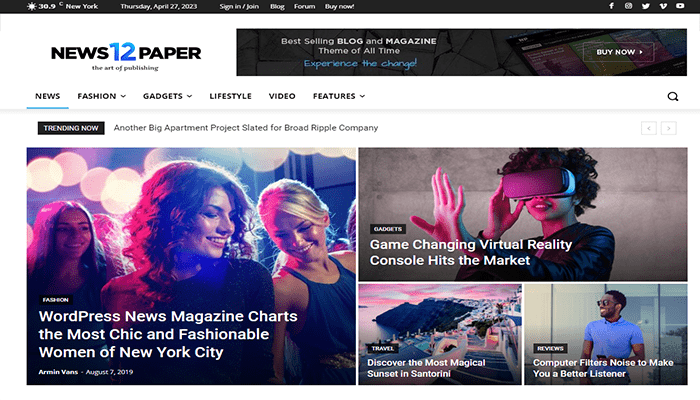
Task: Show previous trending story arrow
Action: coord(649,128)
